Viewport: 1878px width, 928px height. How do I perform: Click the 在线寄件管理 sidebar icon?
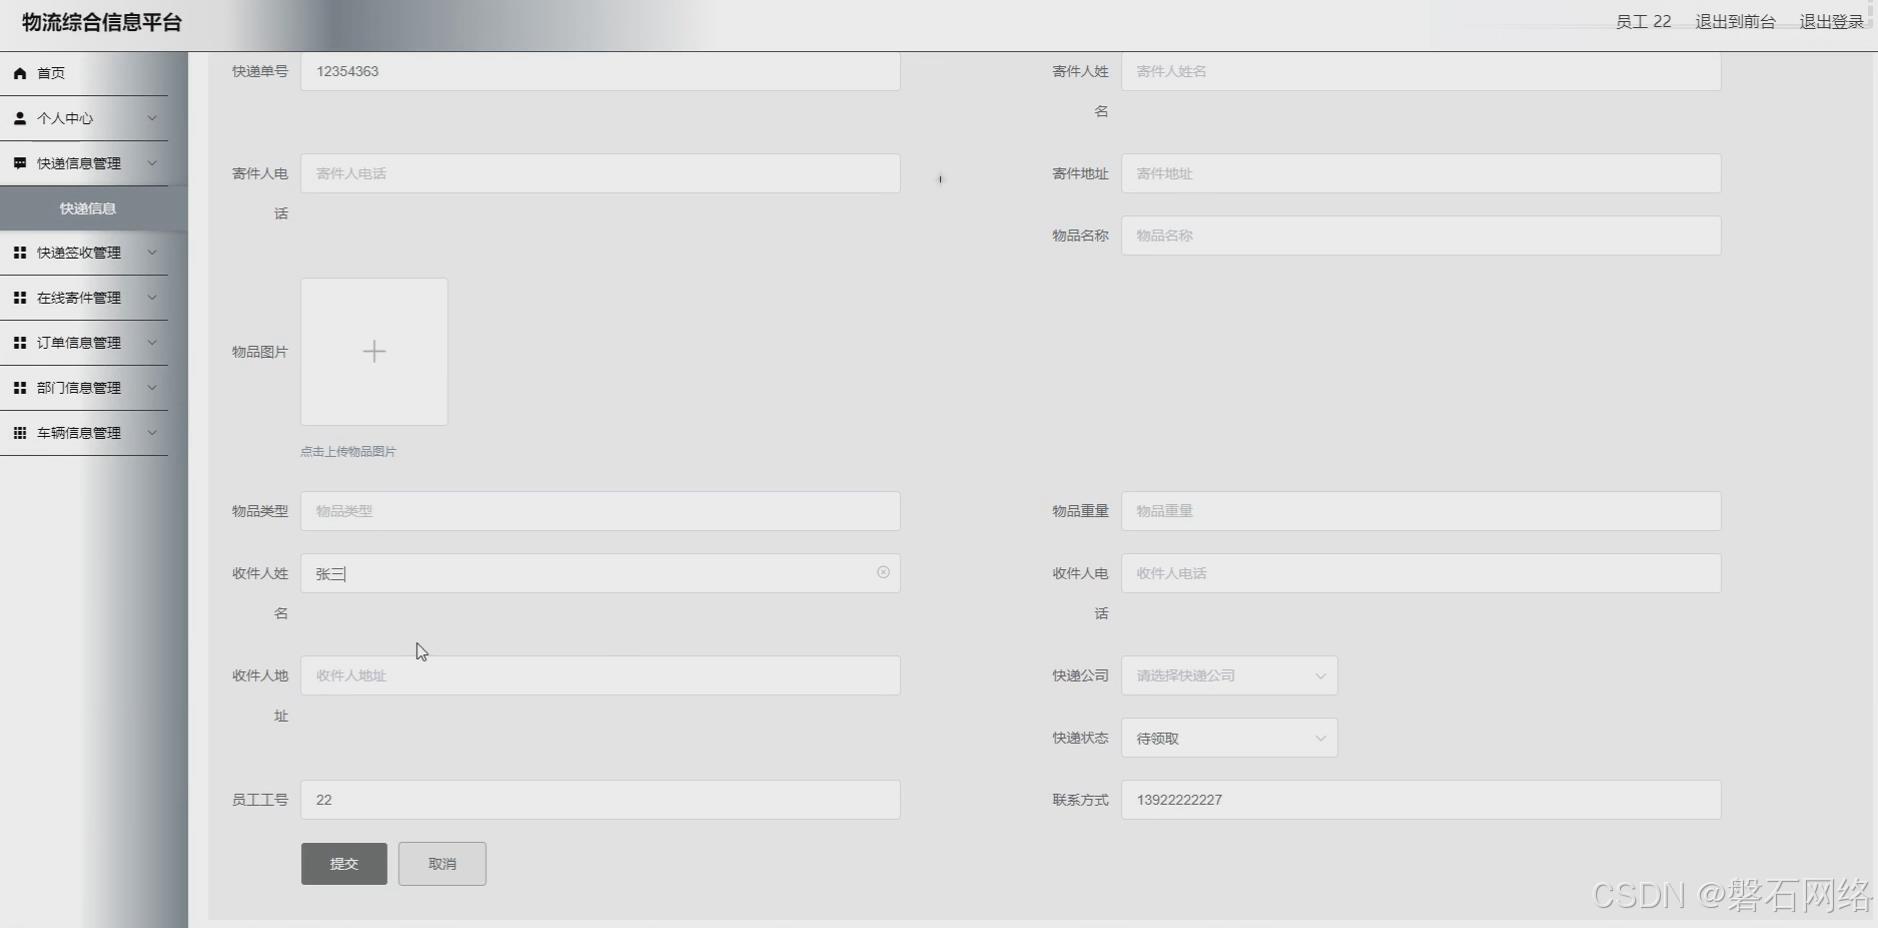pos(19,297)
